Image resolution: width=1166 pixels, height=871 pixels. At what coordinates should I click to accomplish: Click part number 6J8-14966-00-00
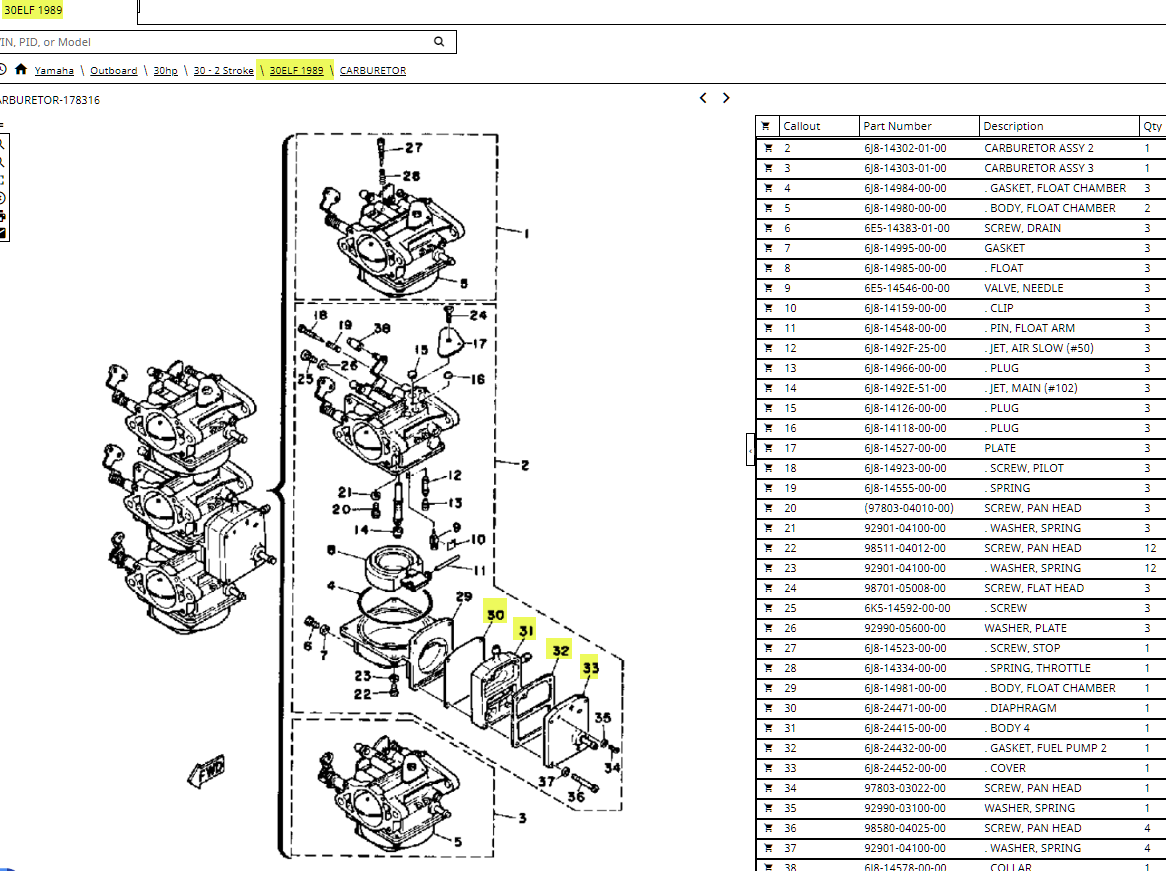(x=905, y=368)
